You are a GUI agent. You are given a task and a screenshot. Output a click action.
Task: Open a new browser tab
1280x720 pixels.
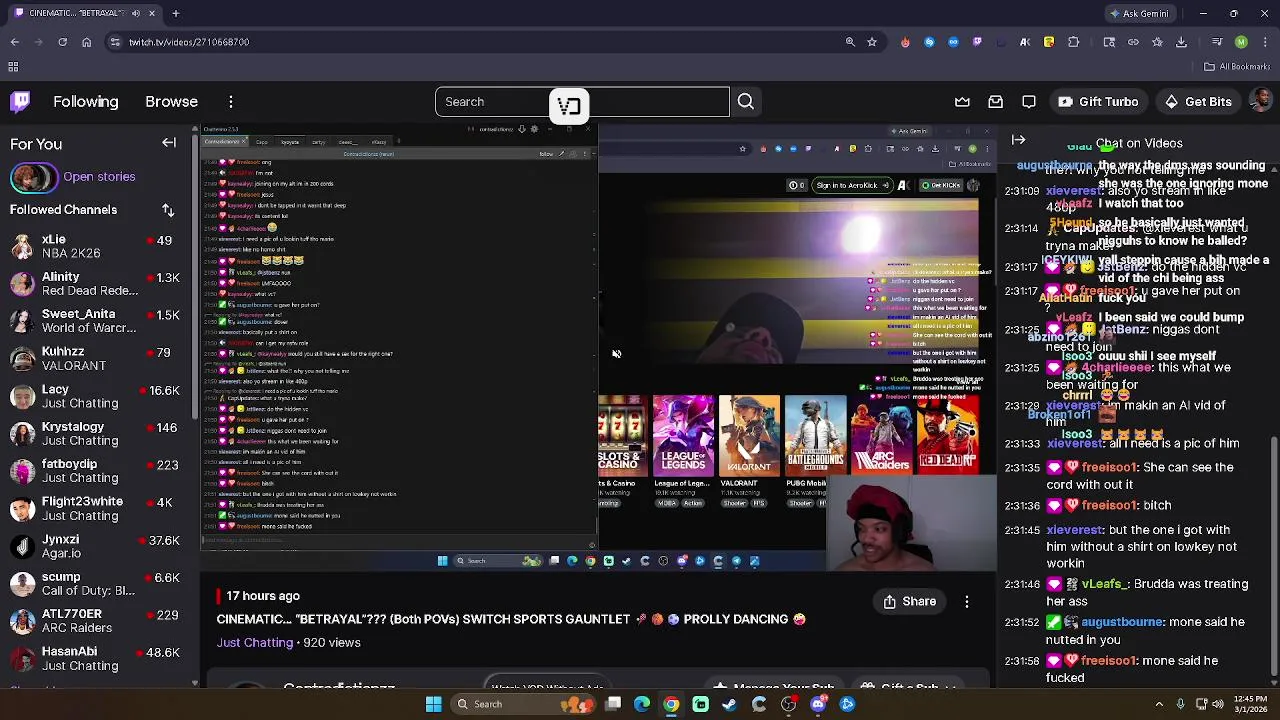176,14
